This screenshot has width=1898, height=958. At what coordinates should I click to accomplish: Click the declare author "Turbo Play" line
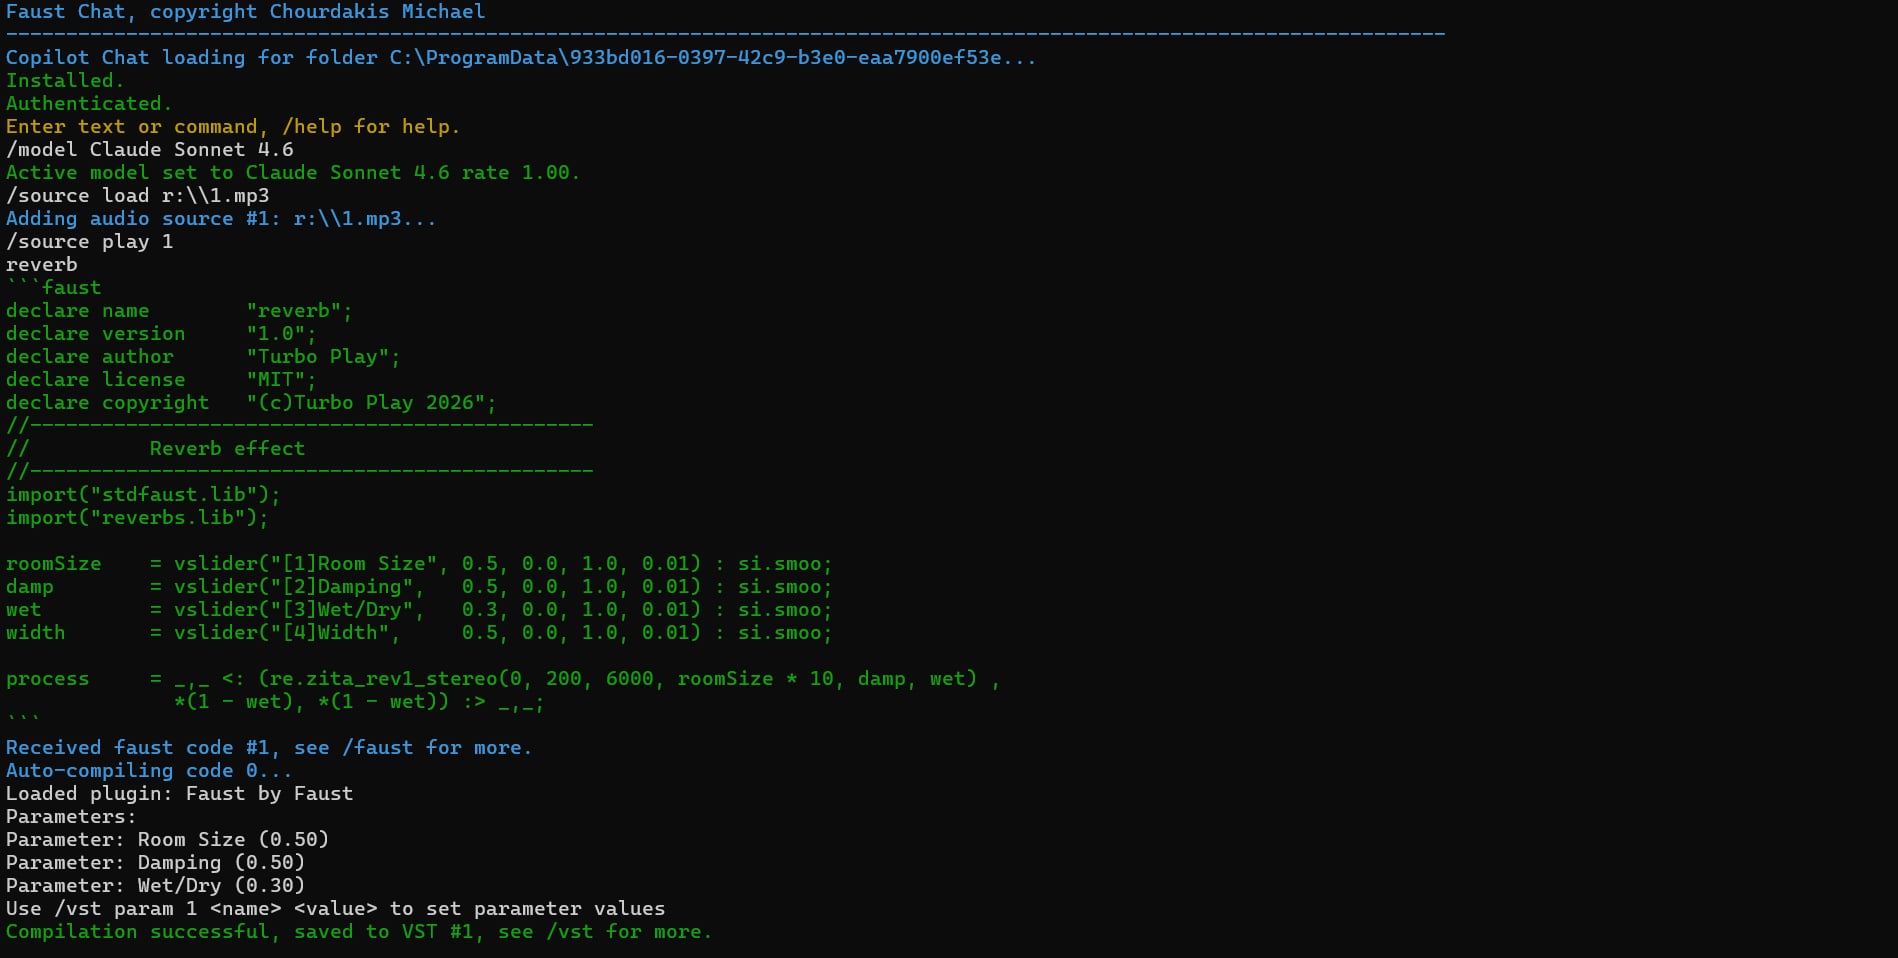point(202,357)
